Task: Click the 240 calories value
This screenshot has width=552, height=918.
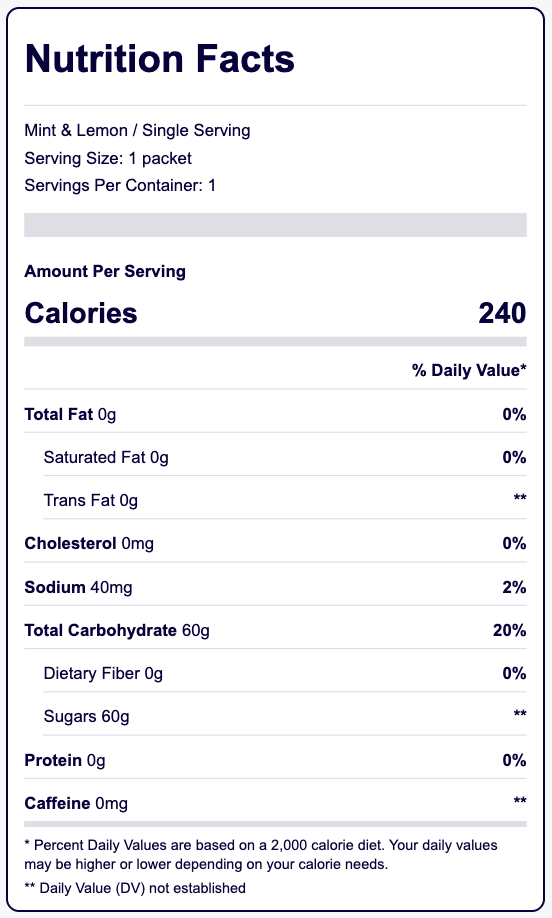Action: tap(502, 313)
